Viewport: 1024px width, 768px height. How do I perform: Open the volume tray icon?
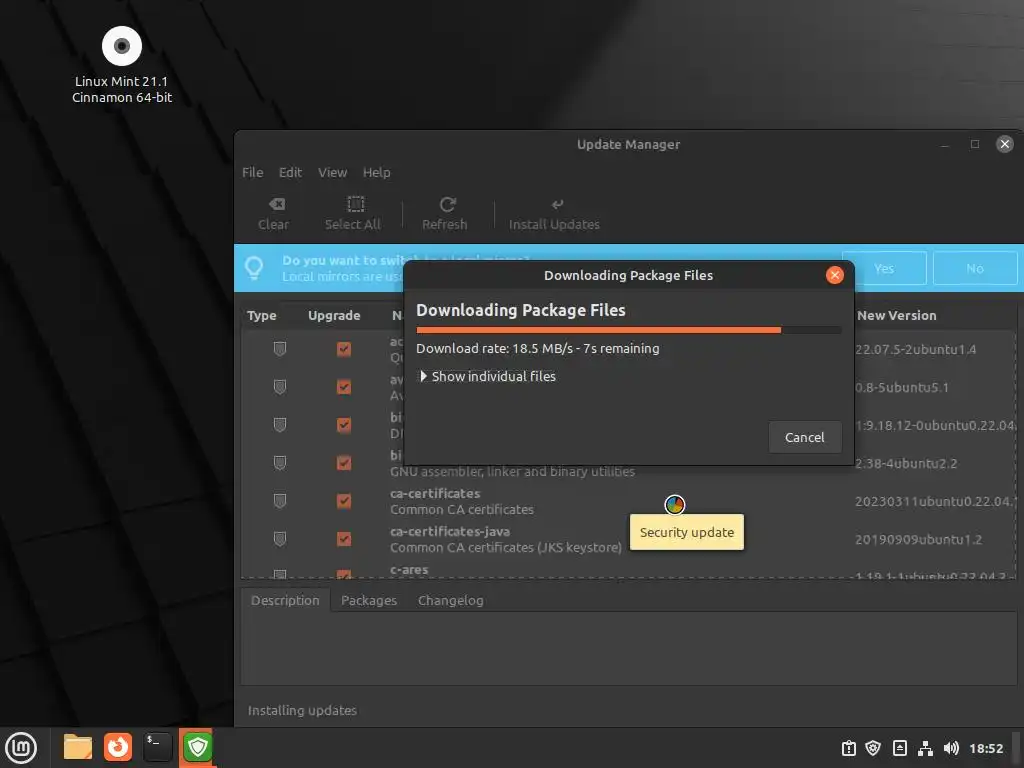pyautogui.click(x=951, y=748)
